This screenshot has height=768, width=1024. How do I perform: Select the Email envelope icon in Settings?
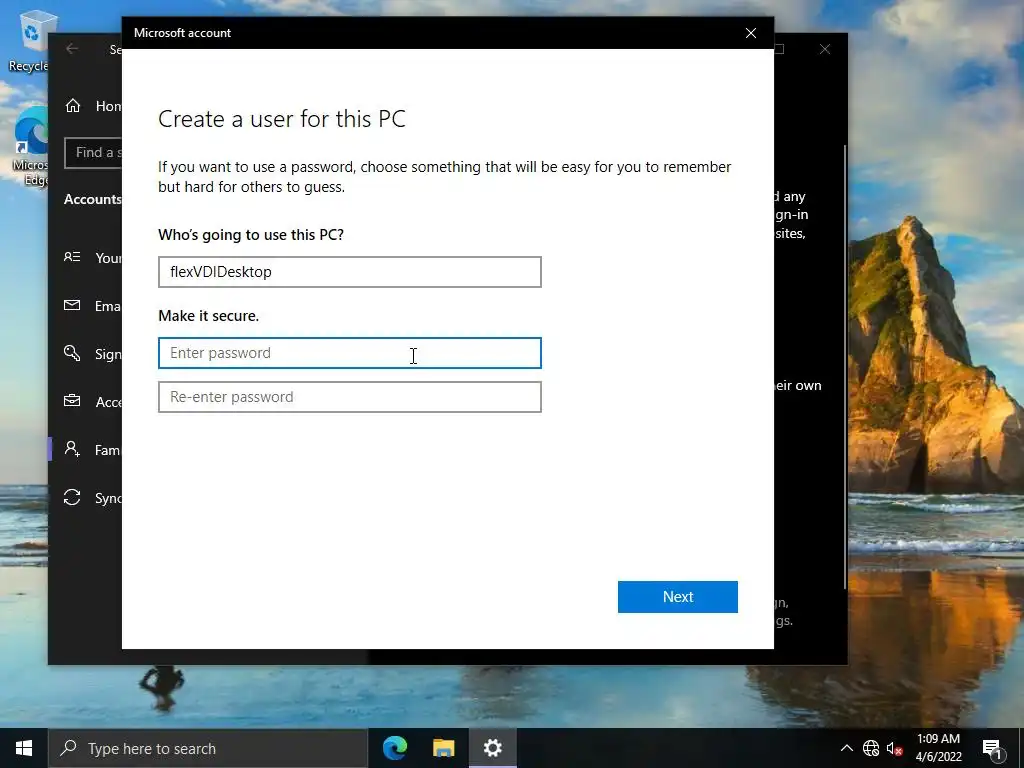click(x=72, y=305)
